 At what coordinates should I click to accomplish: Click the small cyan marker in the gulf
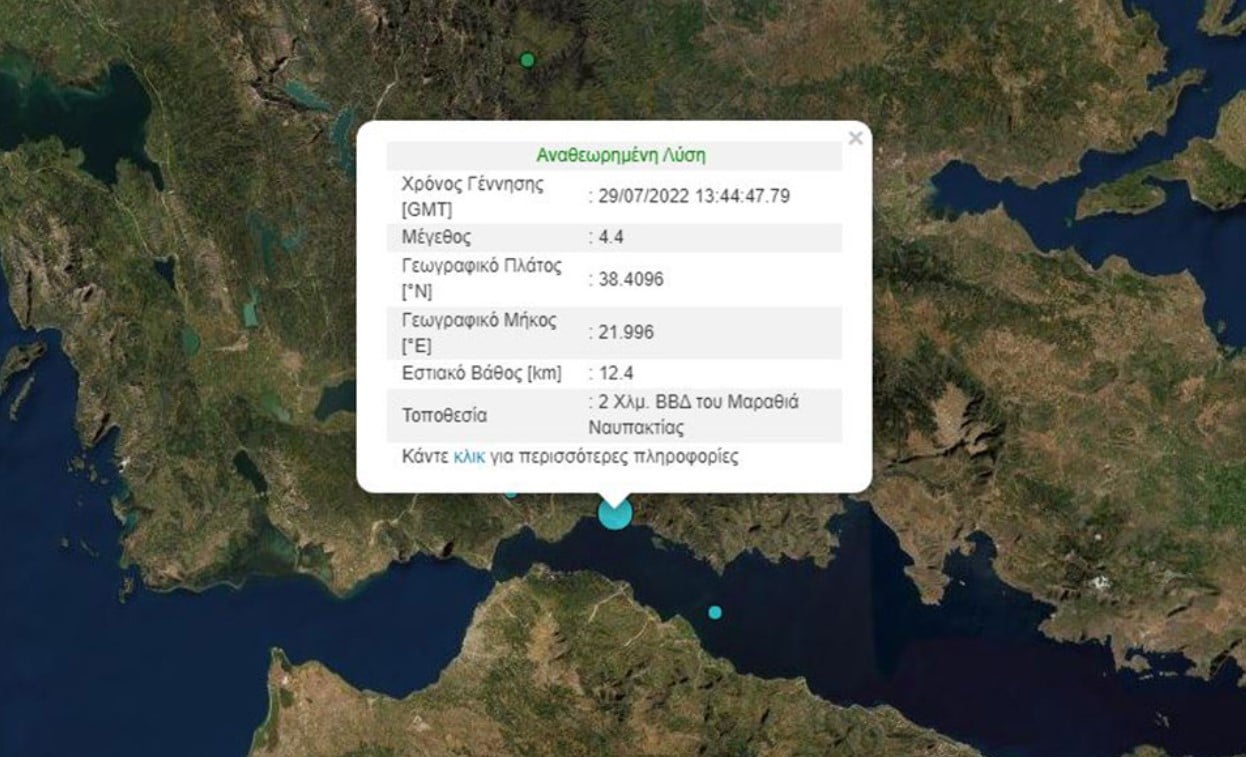tap(715, 612)
